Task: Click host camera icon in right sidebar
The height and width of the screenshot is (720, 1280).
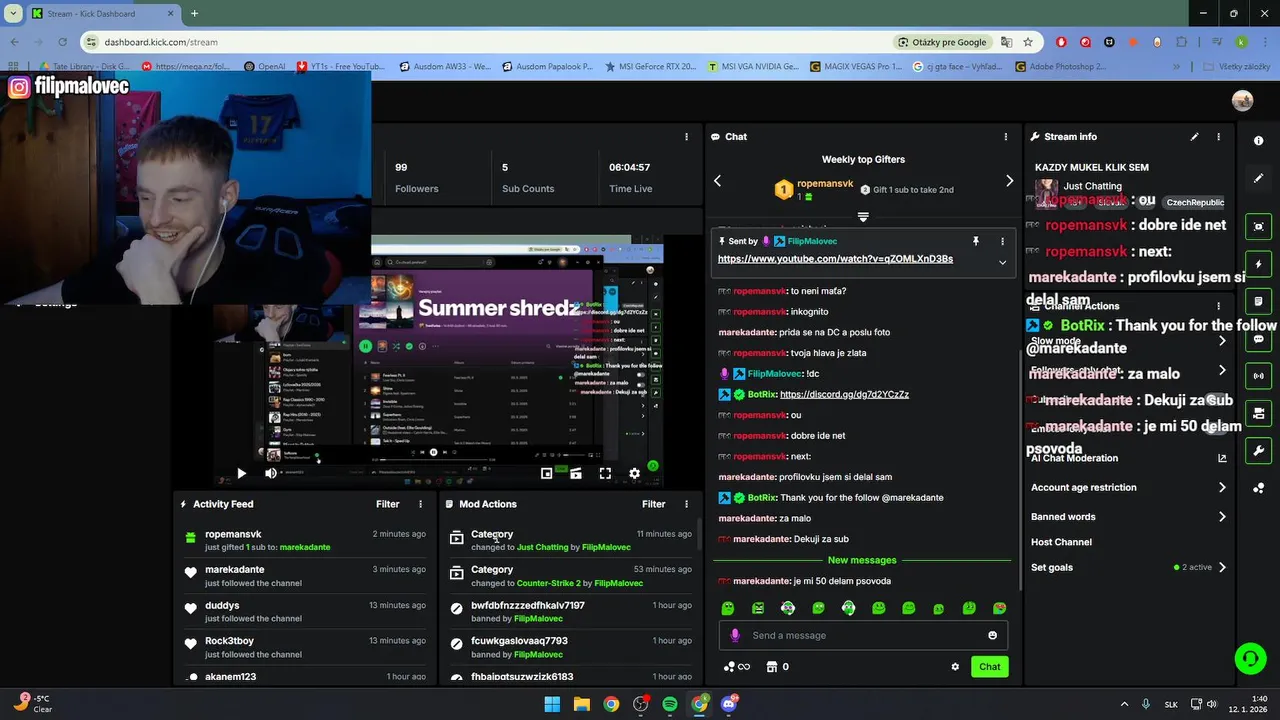Action: tap(1258, 413)
